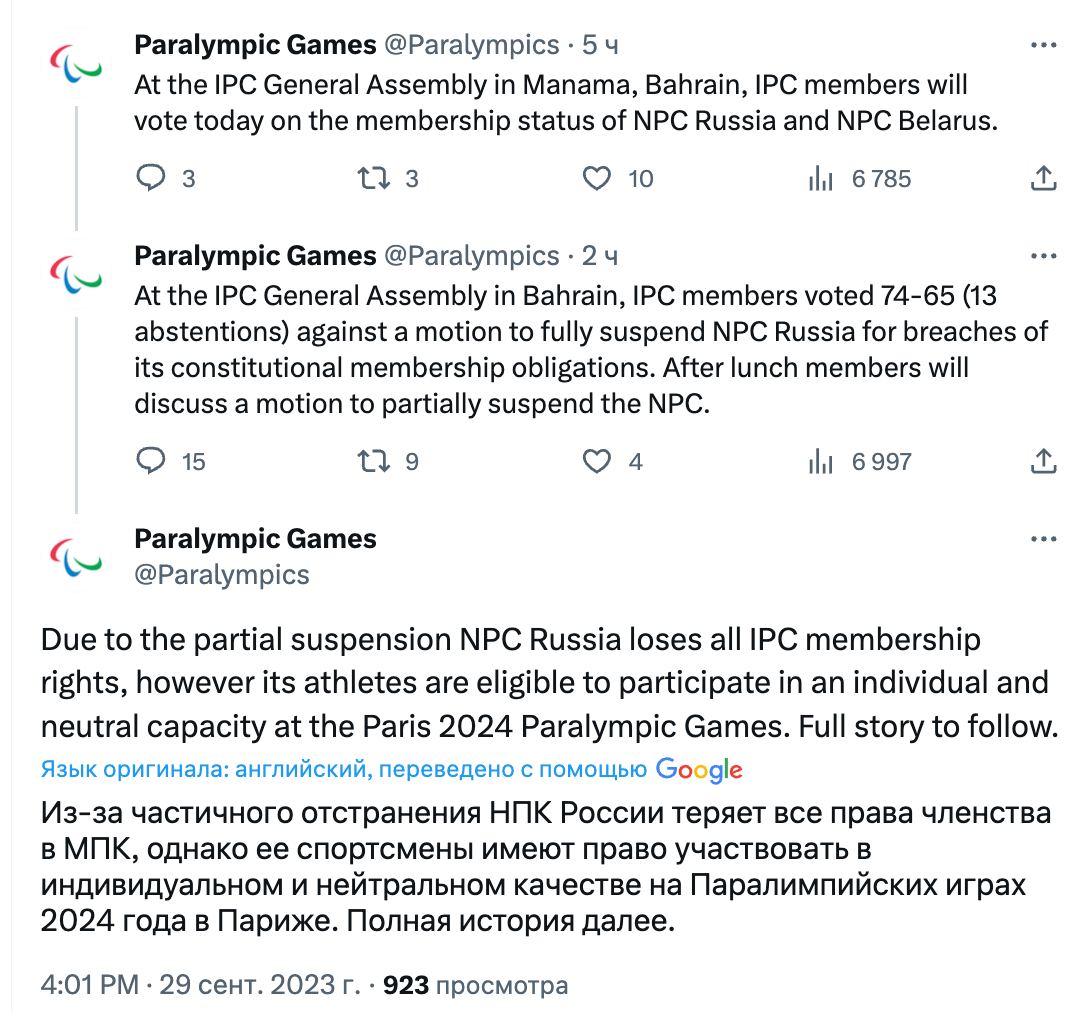The image size is (1088, 1012).
Task: Share the first tweet about NPC Belarus
Action: click(1043, 179)
